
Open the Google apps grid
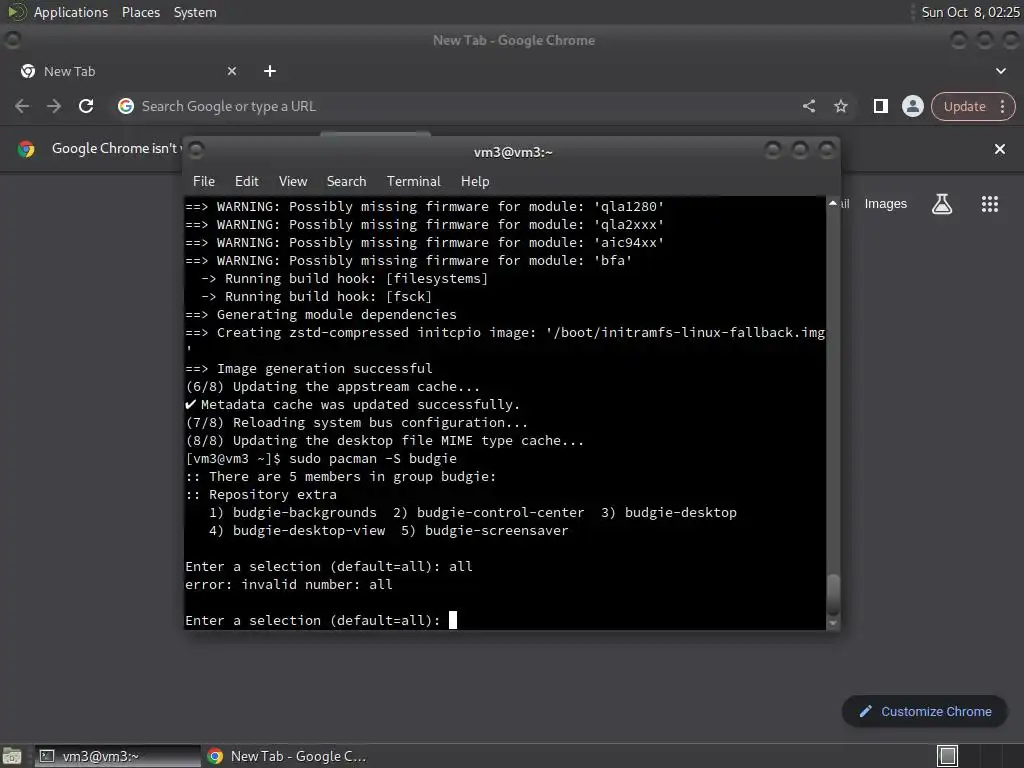[x=989, y=204]
